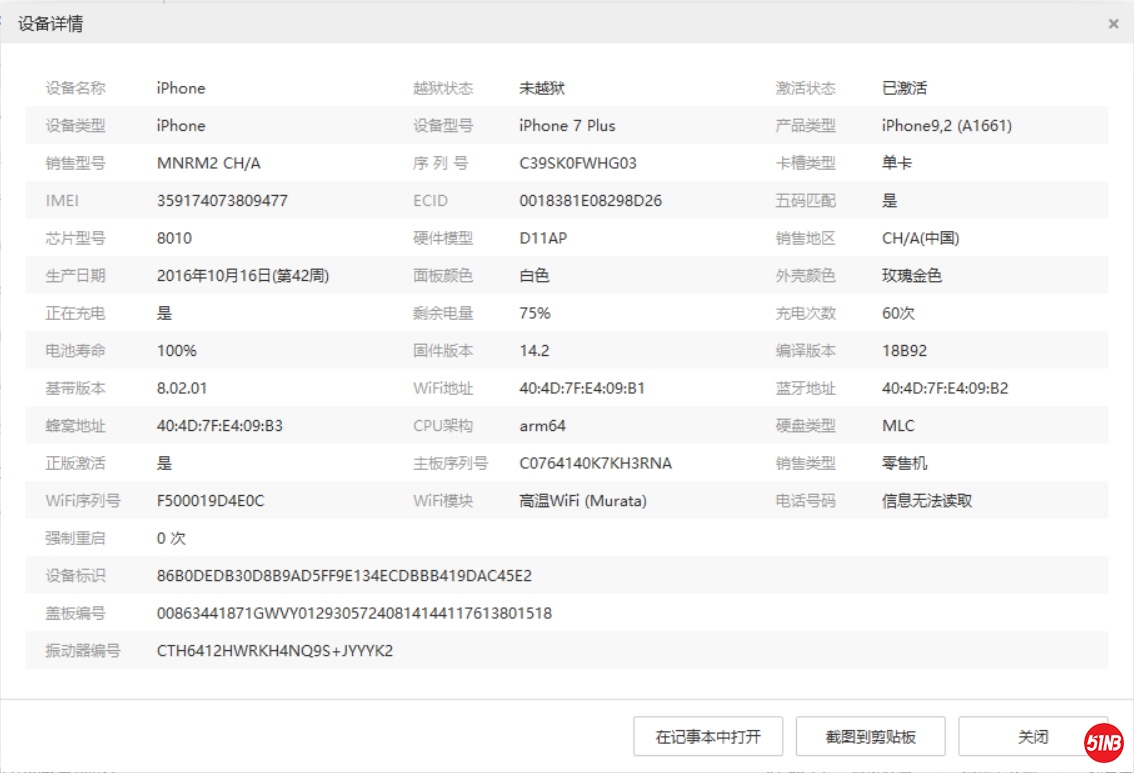Select the 面板颜色 value 白色
The image size is (1134, 773).
point(534,276)
